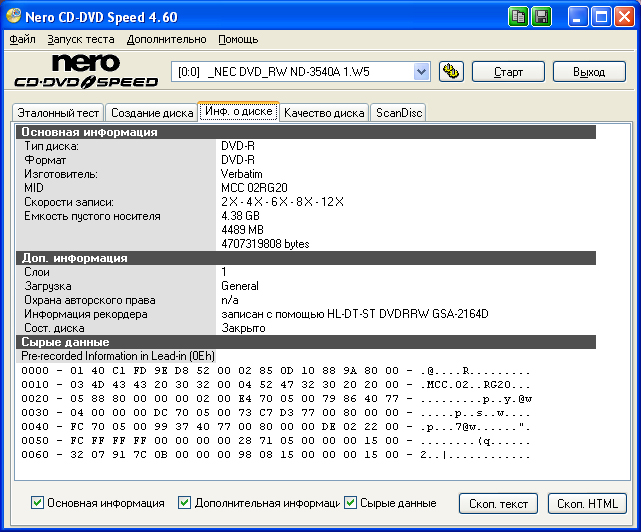Open the NEC DVD_RW drive selection dropdown

(x=301, y=72)
